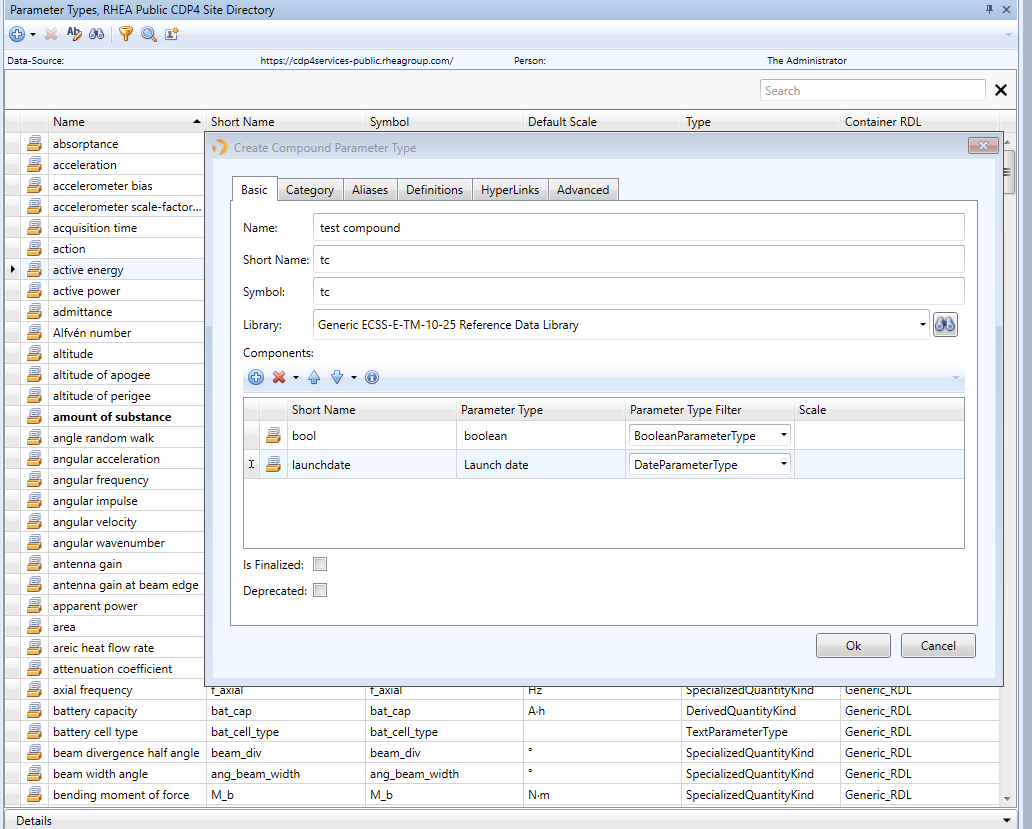The image size is (1032, 829).
Task: Enable the Is Finalized checkbox
Action: [x=320, y=563]
